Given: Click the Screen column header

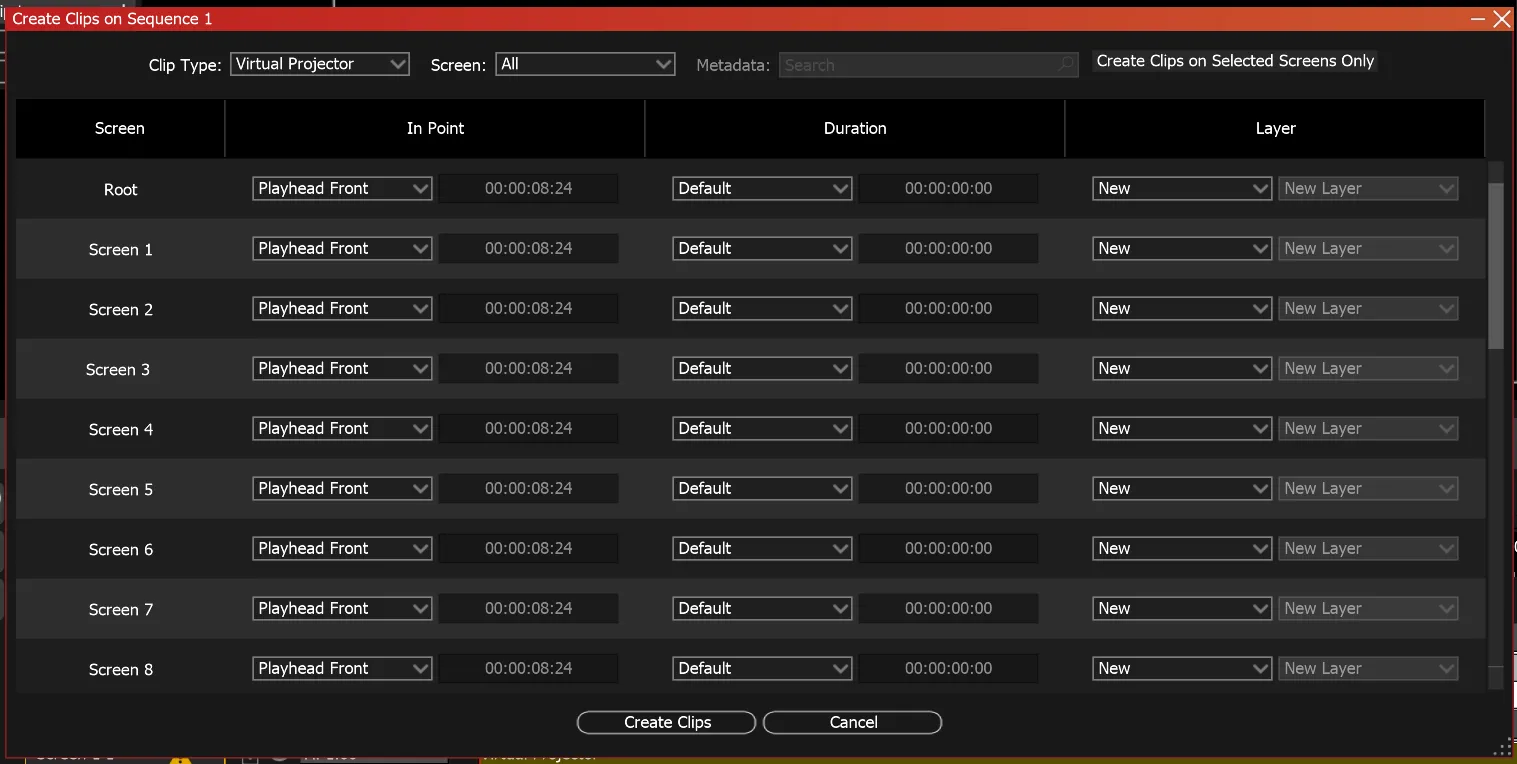Looking at the screenshot, I should 120,128.
